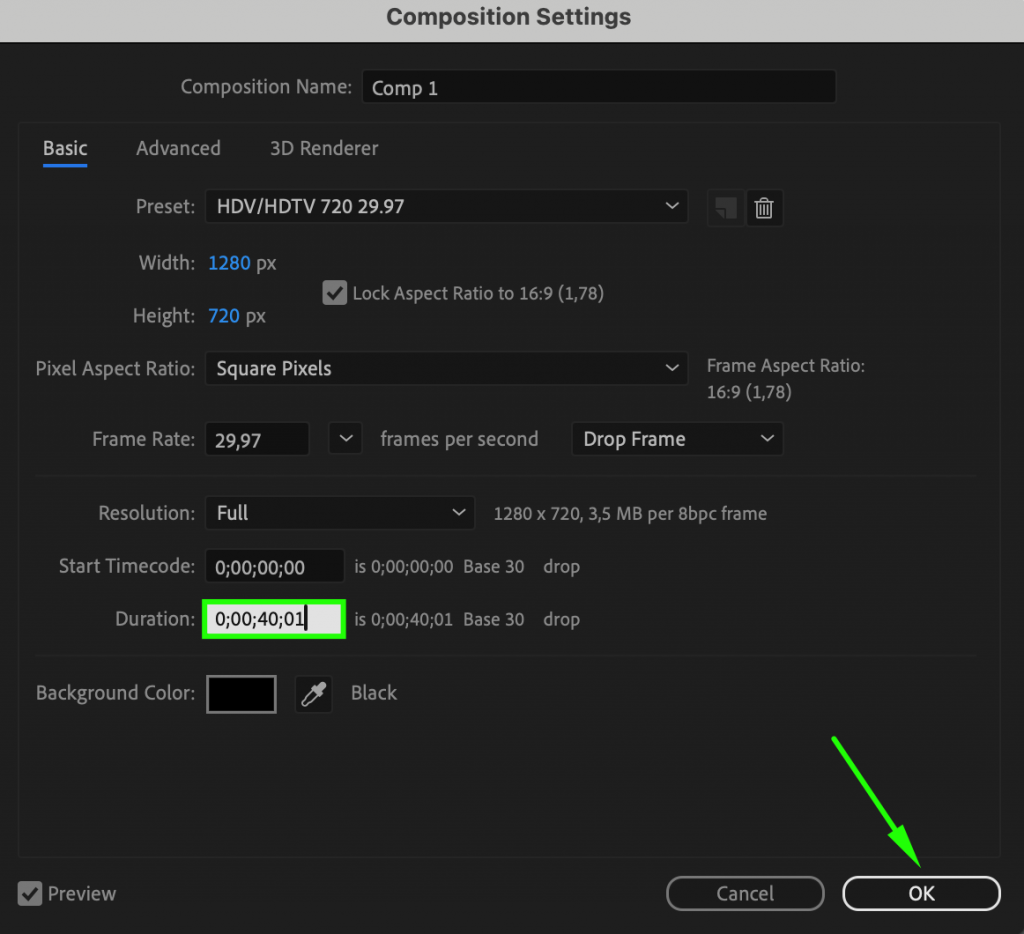Click the Duration timecode field
This screenshot has height=934, width=1024.
[273, 618]
